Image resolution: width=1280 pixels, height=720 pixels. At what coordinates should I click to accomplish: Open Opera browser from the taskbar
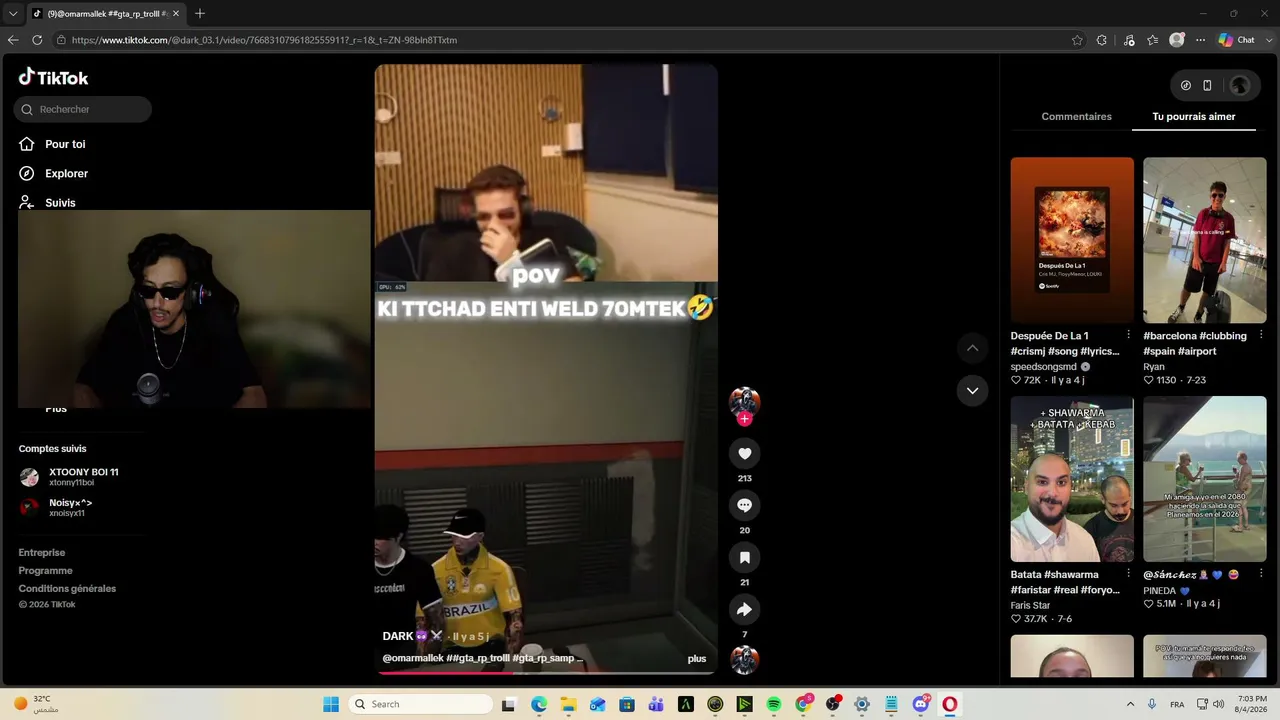[x=950, y=704]
